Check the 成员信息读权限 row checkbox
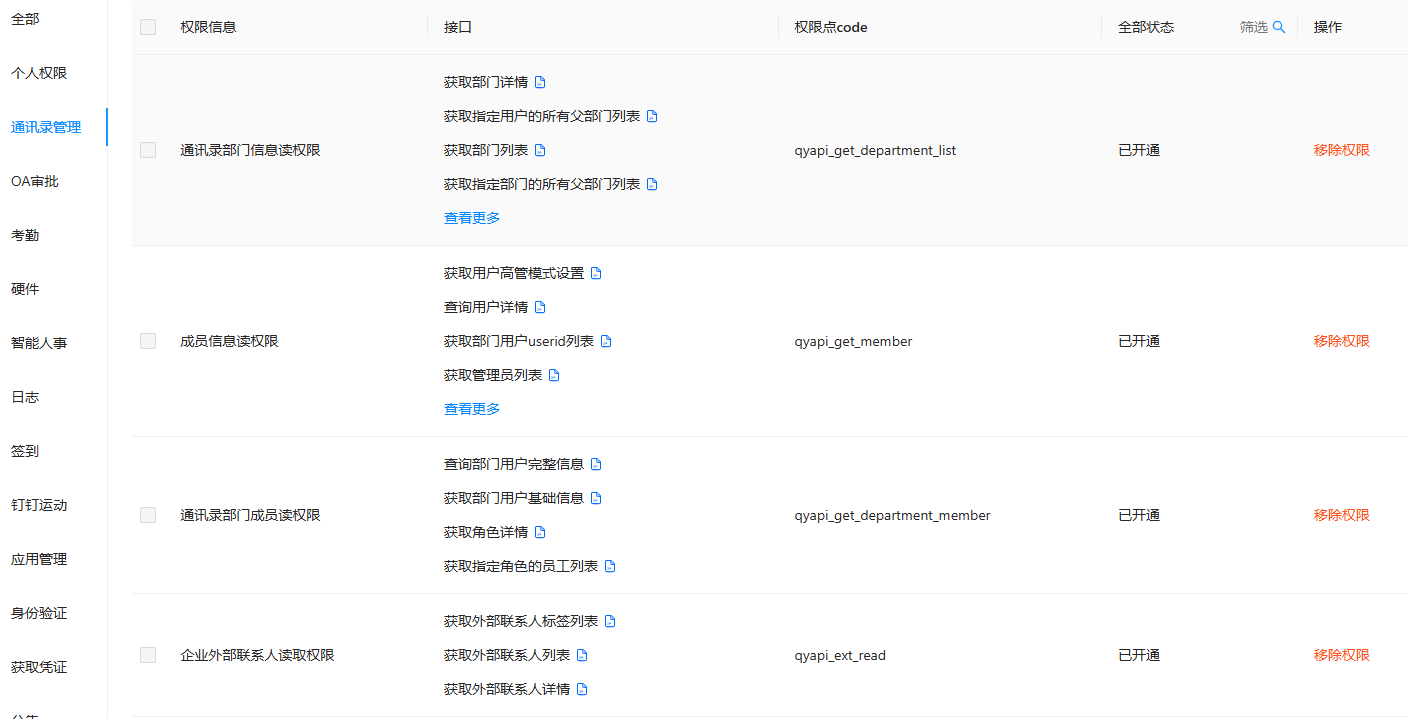The image size is (1408, 719). pyautogui.click(x=148, y=341)
